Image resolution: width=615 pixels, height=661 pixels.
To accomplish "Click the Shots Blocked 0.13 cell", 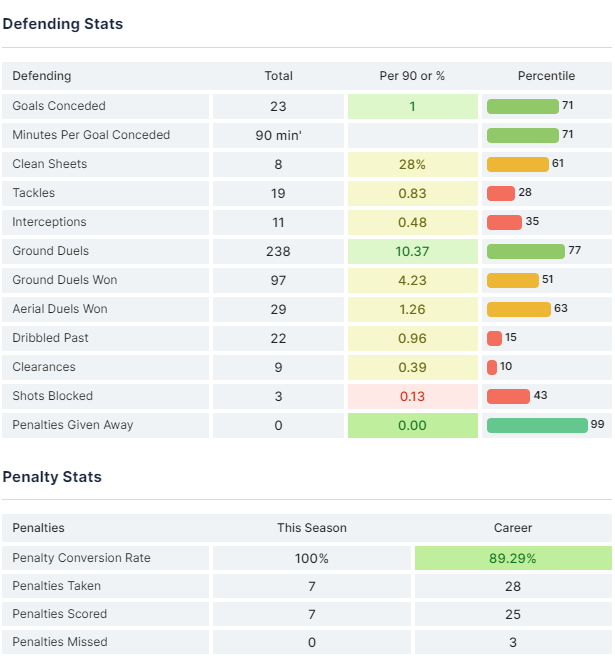I will tap(412, 396).
